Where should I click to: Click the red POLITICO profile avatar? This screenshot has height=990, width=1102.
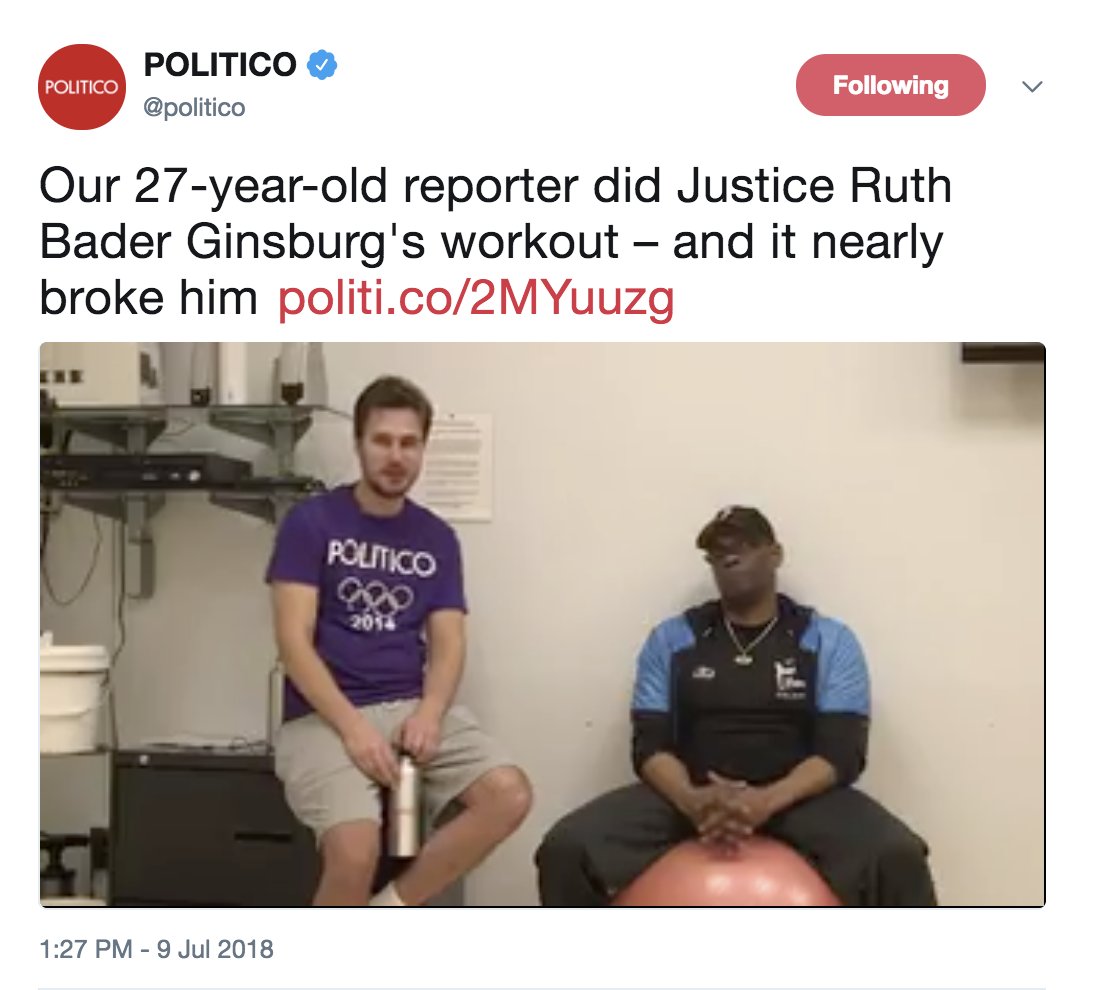[x=82, y=87]
